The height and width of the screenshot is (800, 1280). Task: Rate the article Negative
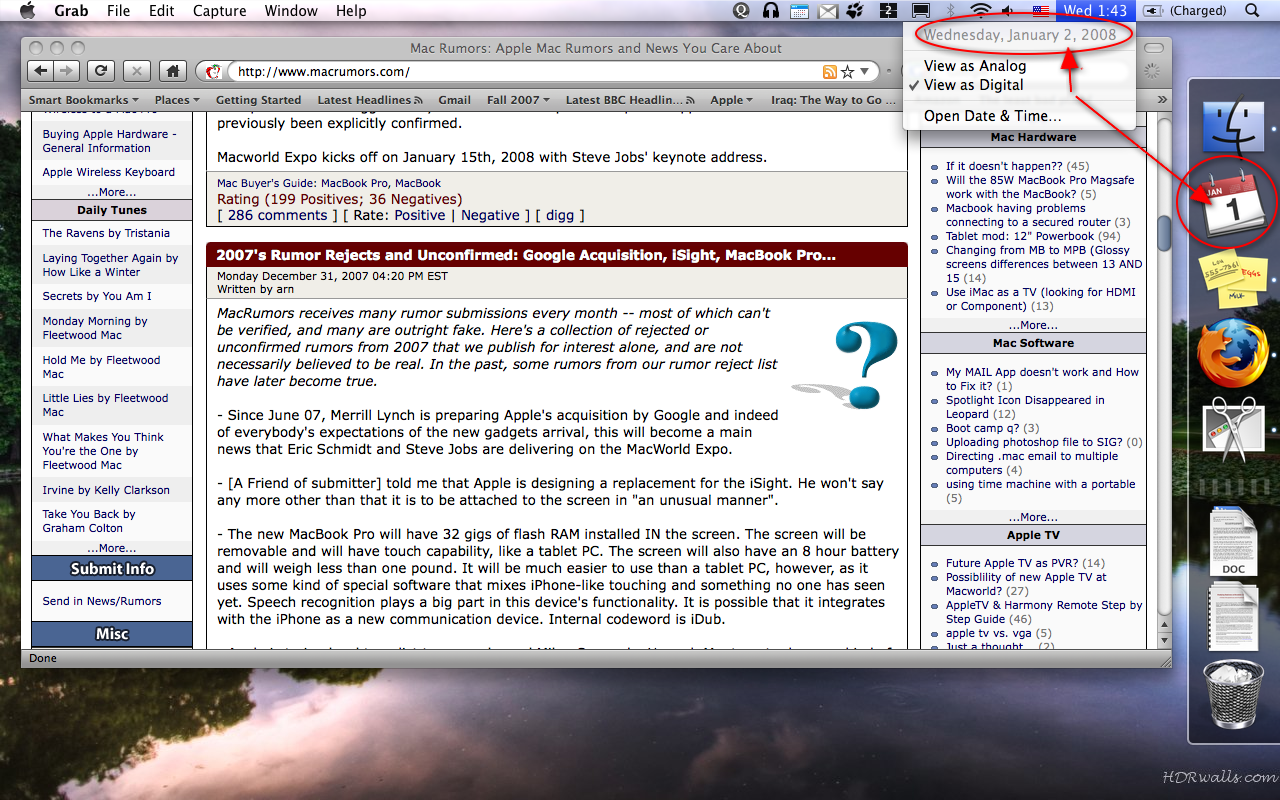490,215
